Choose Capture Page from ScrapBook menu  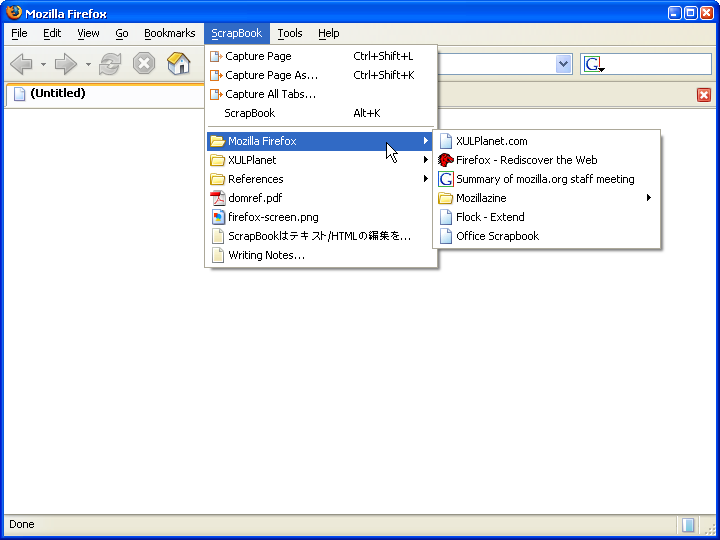pos(321,56)
